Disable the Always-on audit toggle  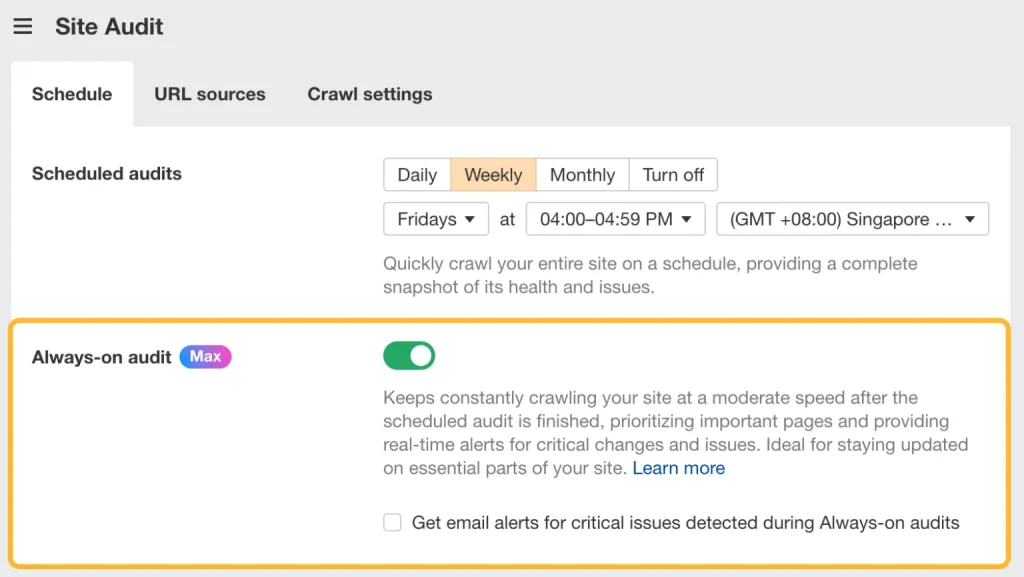[x=409, y=356]
